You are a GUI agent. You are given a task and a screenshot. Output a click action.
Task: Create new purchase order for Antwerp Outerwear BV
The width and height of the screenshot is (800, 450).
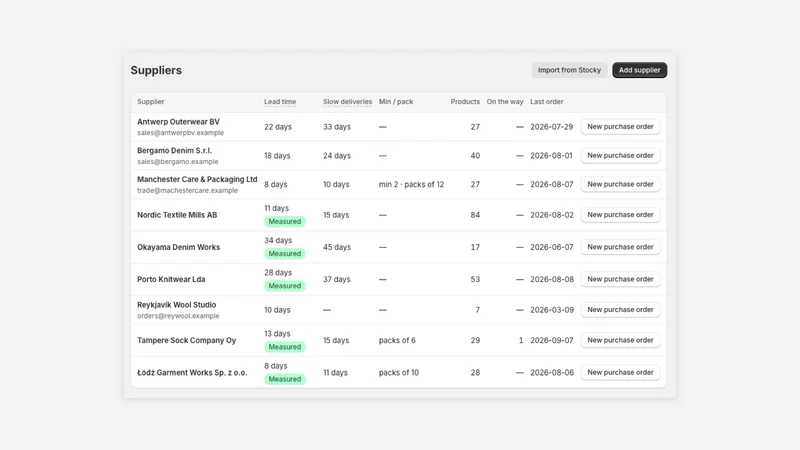[x=620, y=127]
